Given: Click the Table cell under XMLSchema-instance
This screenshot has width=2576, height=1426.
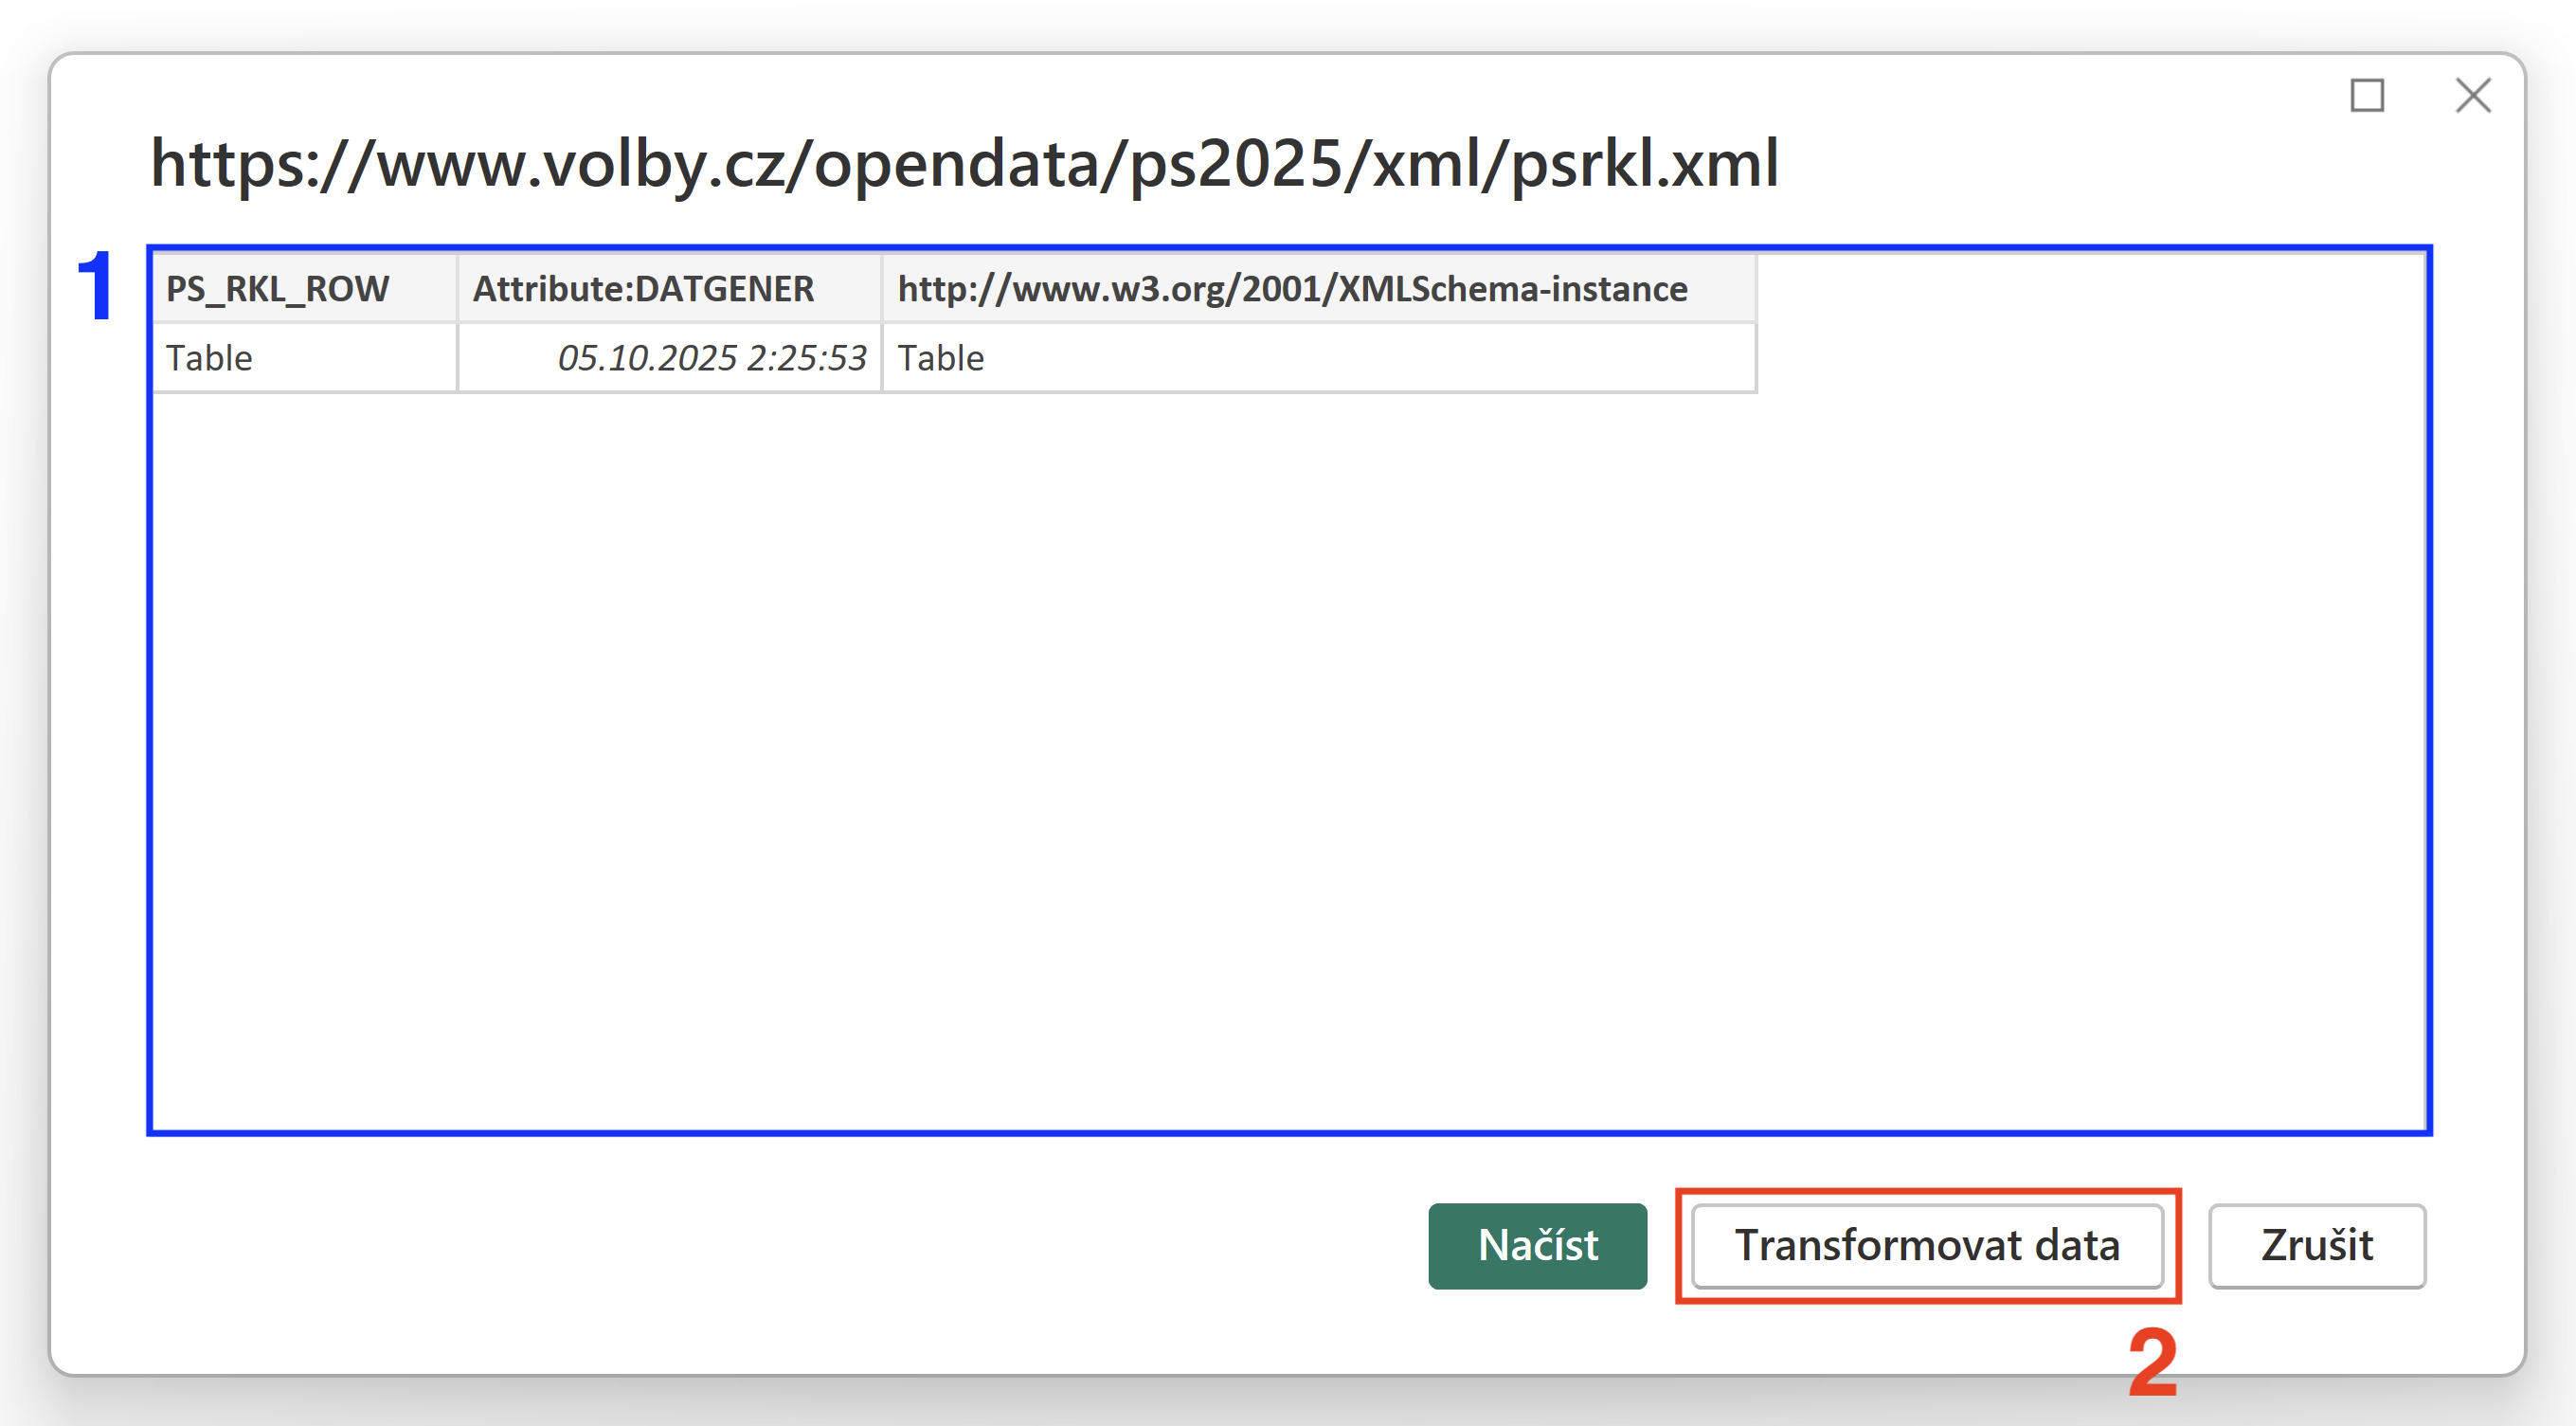Looking at the screenshot, I should tap(1318, 358).
